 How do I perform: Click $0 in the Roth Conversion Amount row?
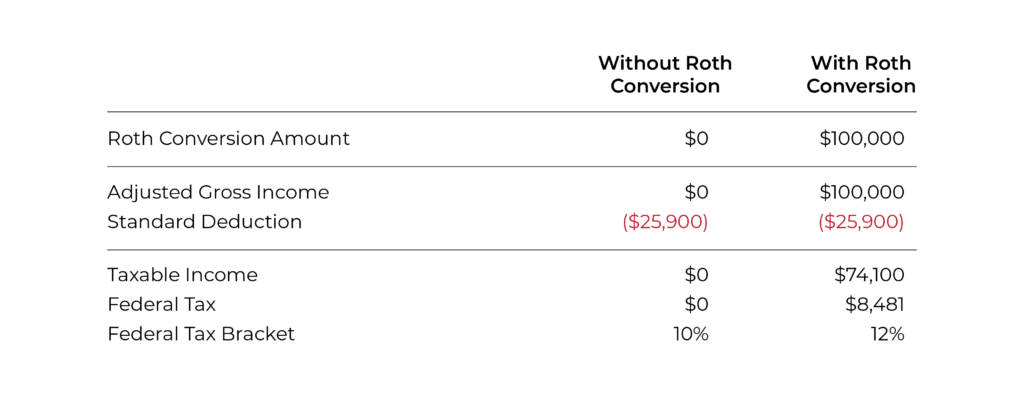click(x=696, y=138)
